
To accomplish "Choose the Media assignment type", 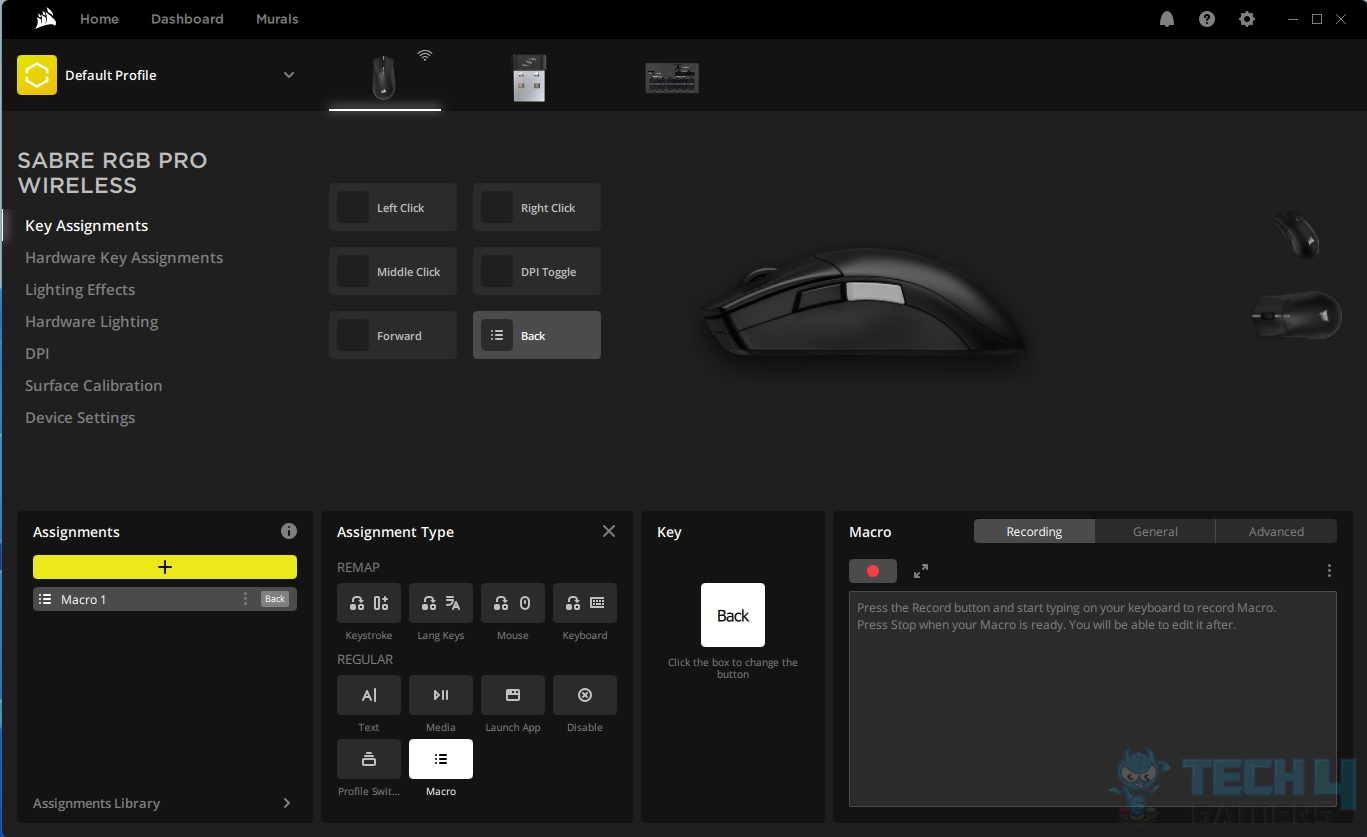I will coord(441,695).
